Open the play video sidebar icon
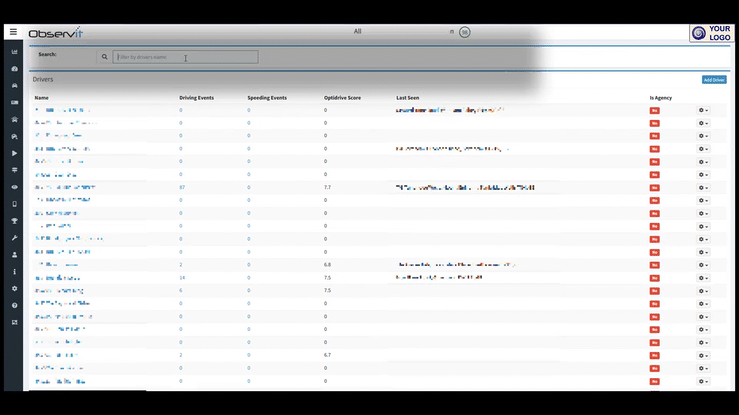The height and width of the screenshot is (415, 739). pyautogui.click(x=15, y=153)
